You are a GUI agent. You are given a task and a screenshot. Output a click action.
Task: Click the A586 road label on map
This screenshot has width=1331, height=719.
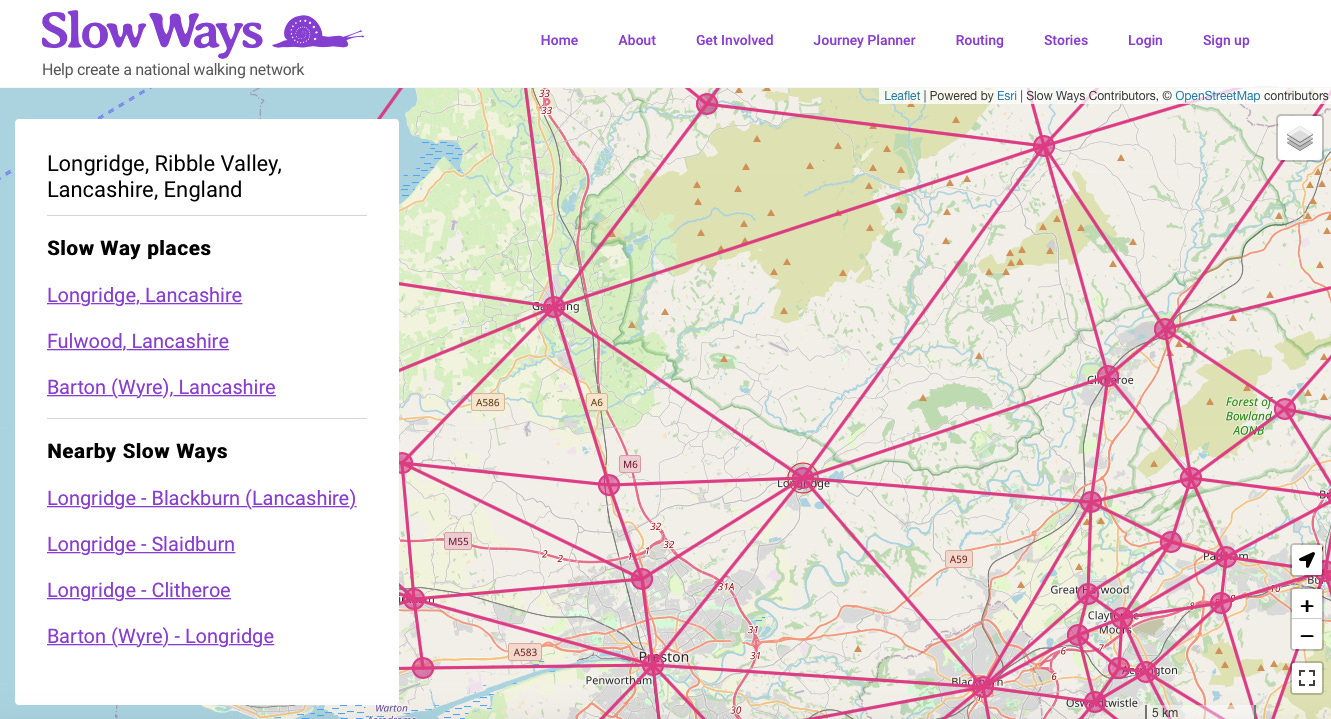click(487, 402)
